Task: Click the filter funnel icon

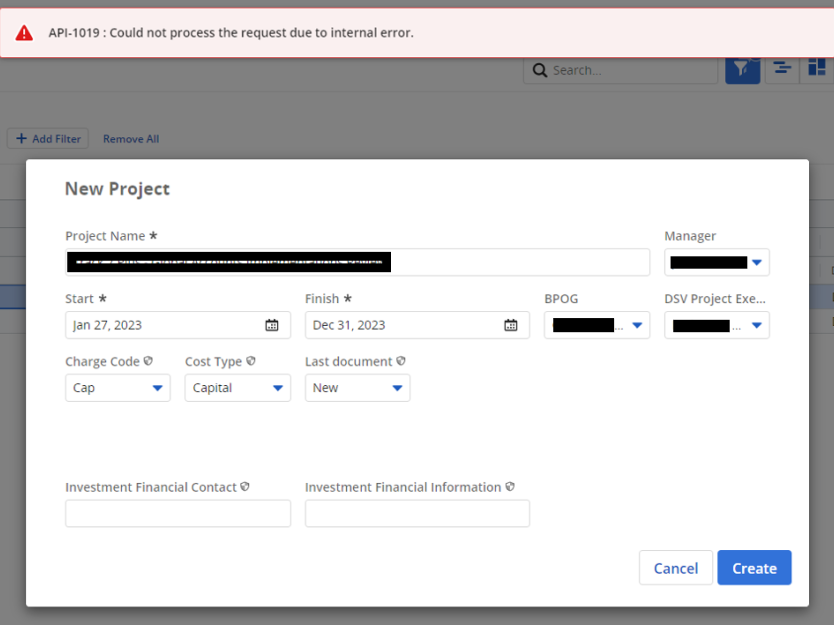Action: point(742,69)
